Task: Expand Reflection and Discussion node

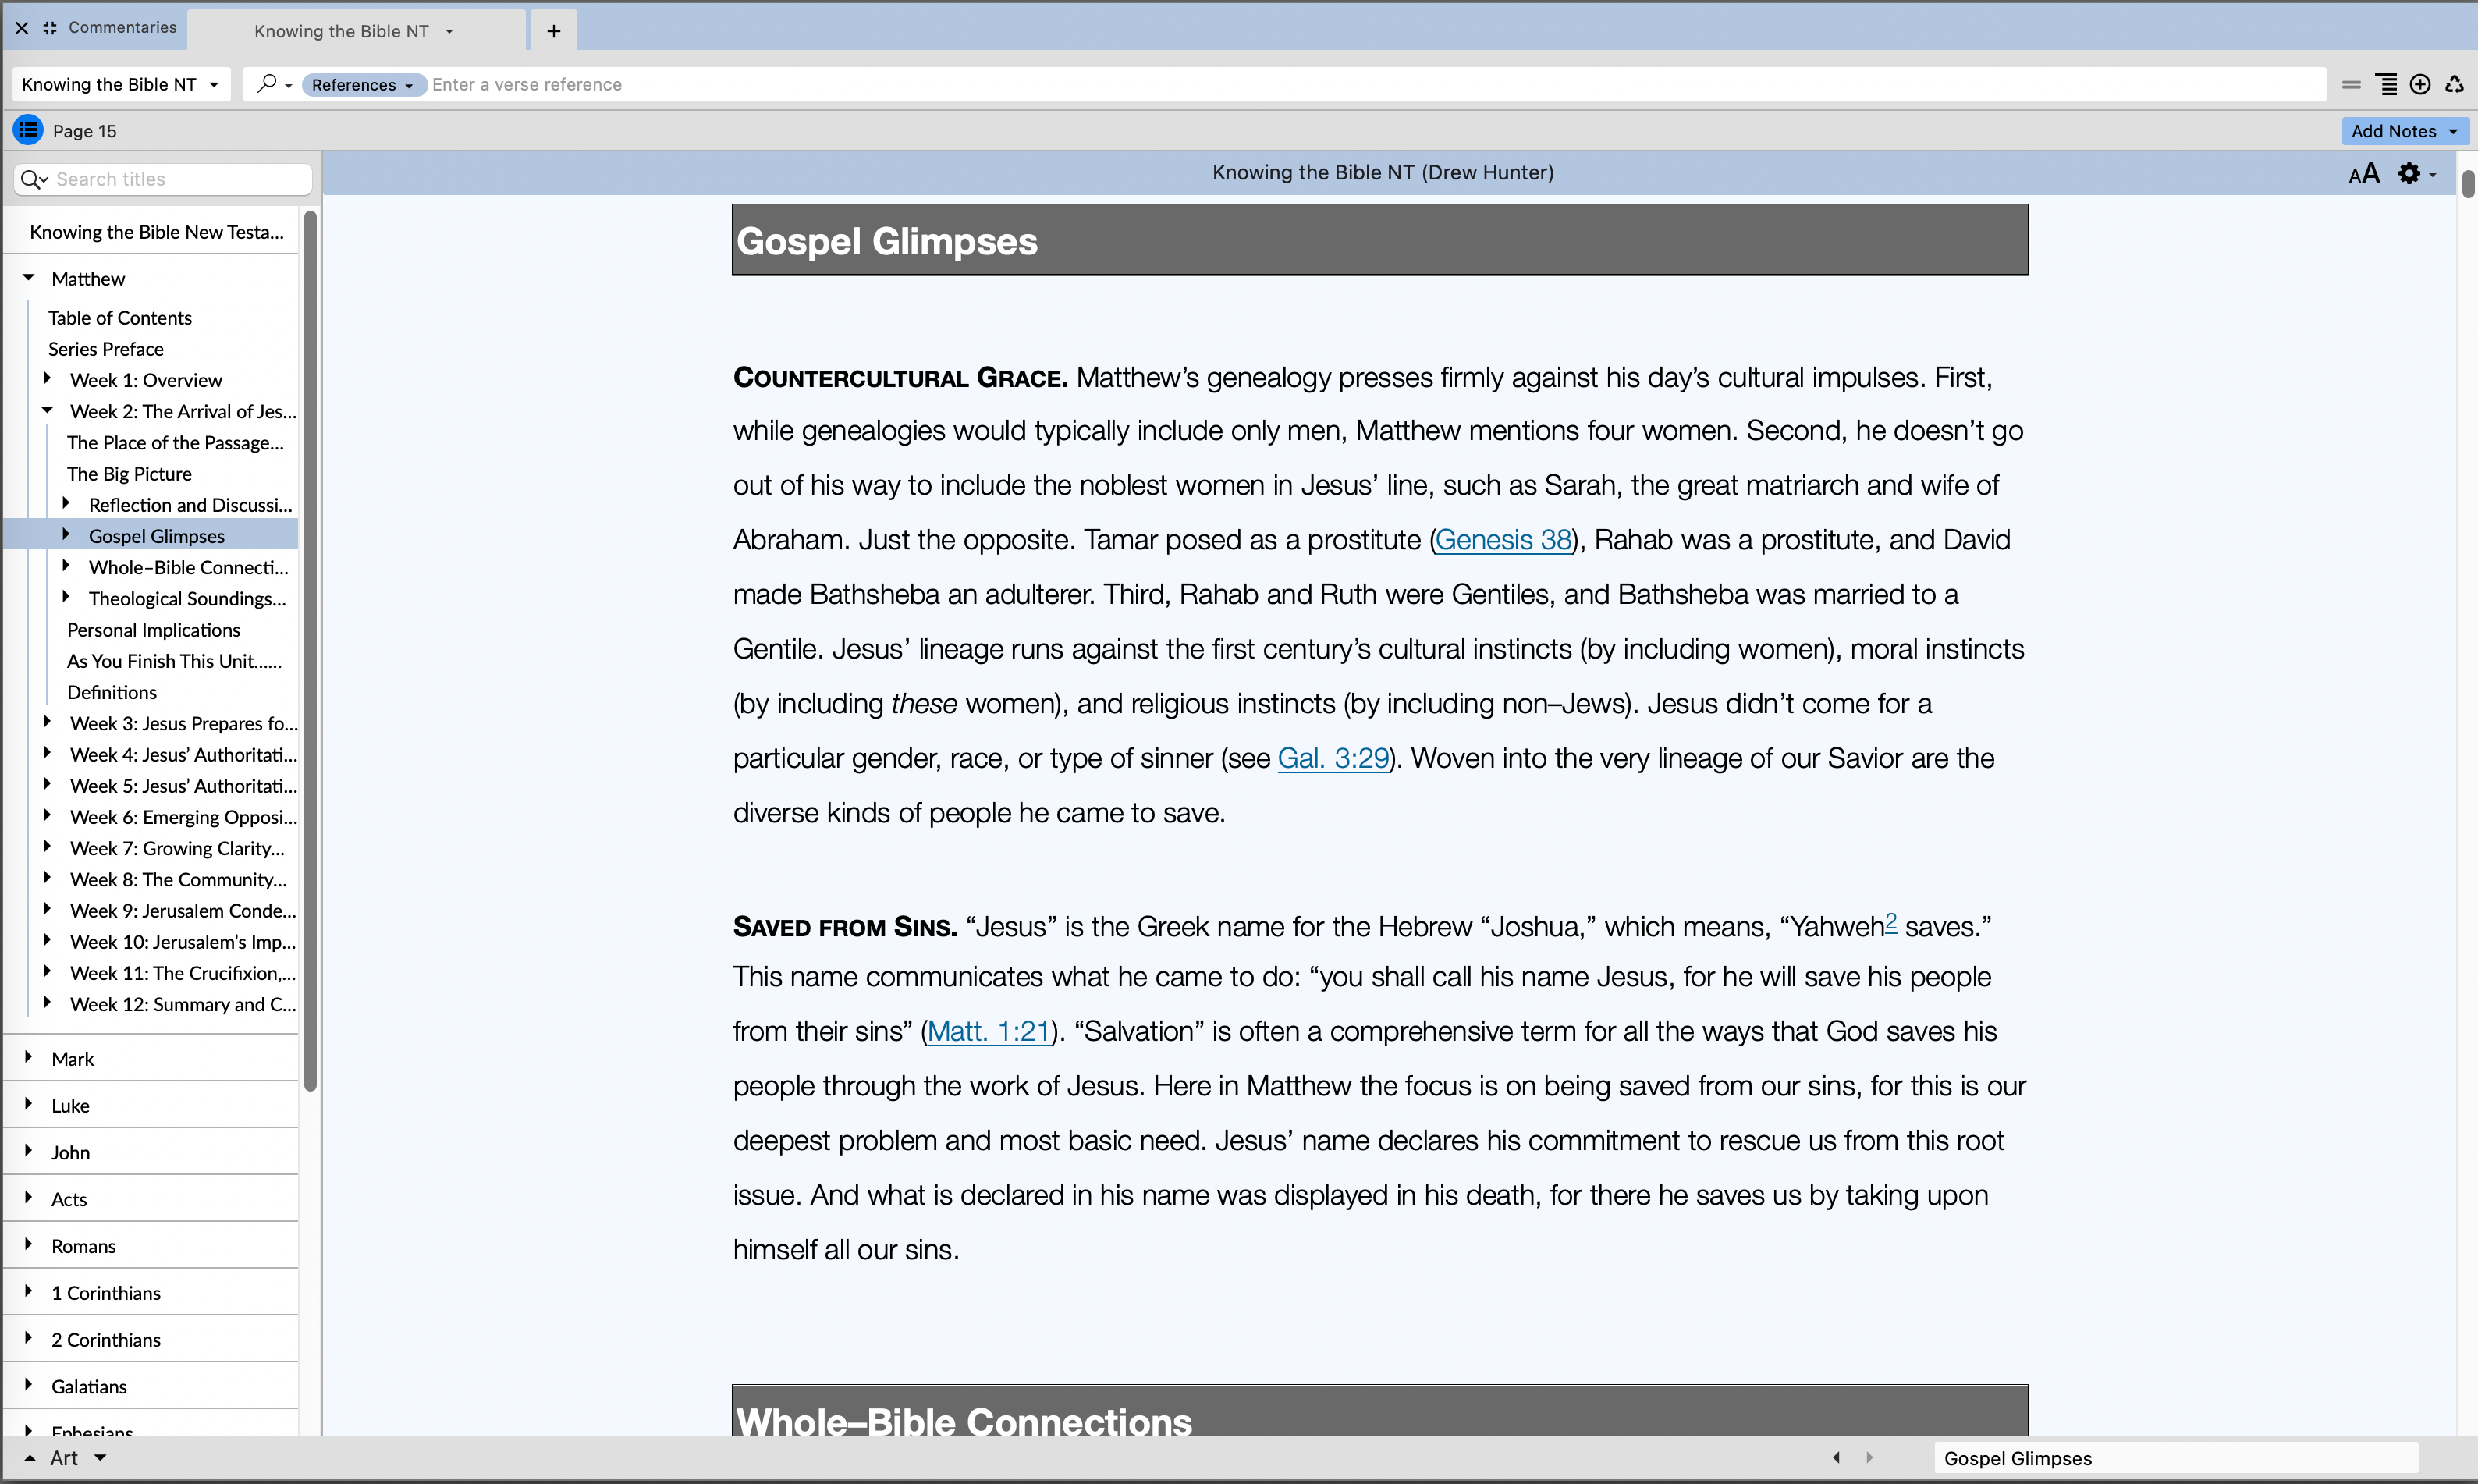Action: pyautogui.click(x=66, y=504)
